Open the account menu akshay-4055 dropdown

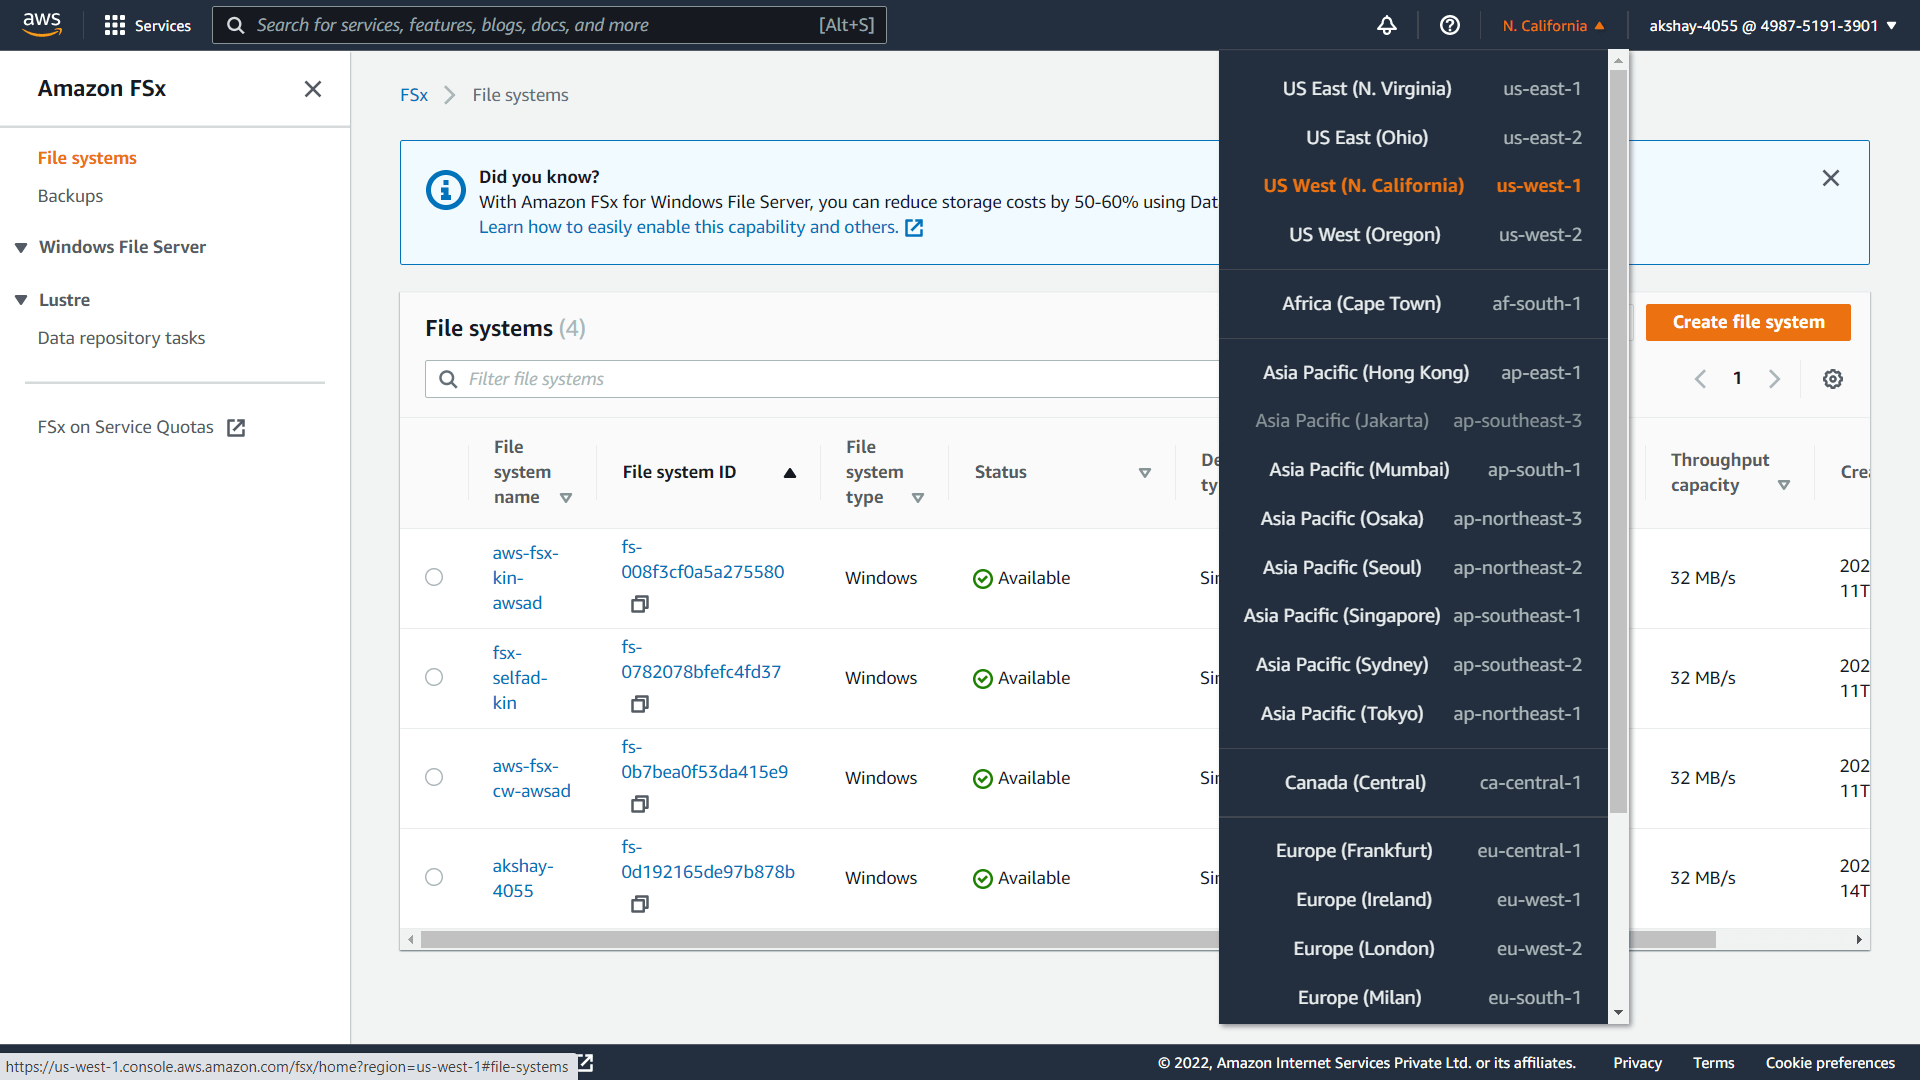(x=1772, y=26)
